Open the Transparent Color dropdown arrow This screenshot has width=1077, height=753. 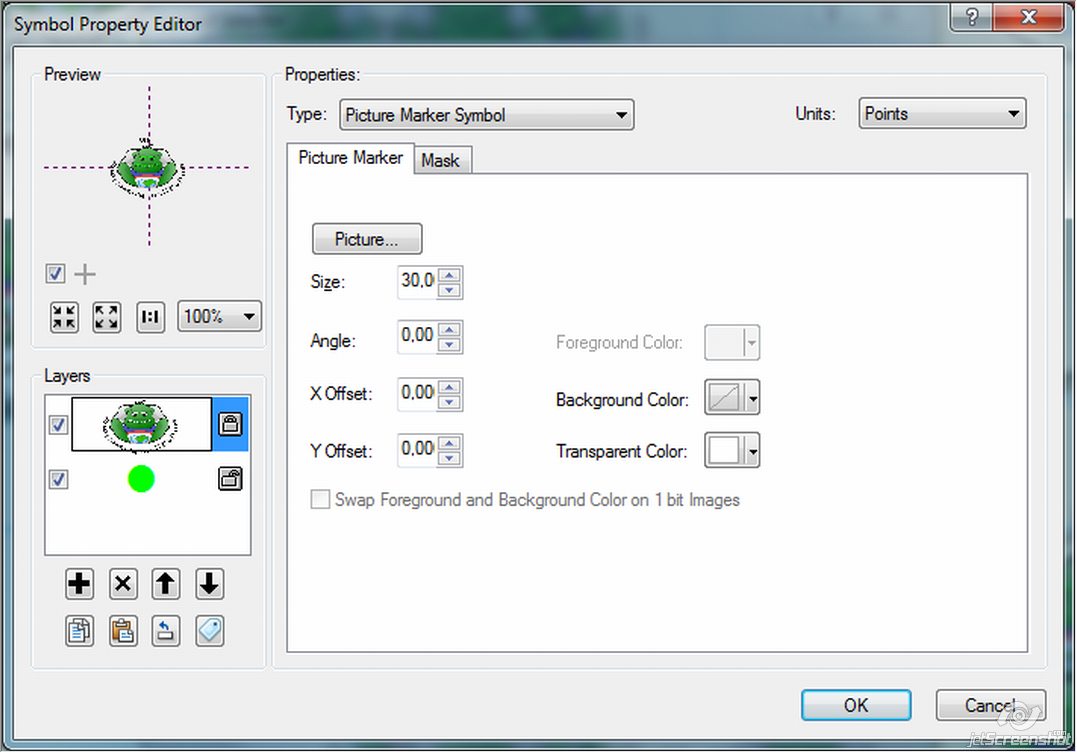(x=753, y=451)
